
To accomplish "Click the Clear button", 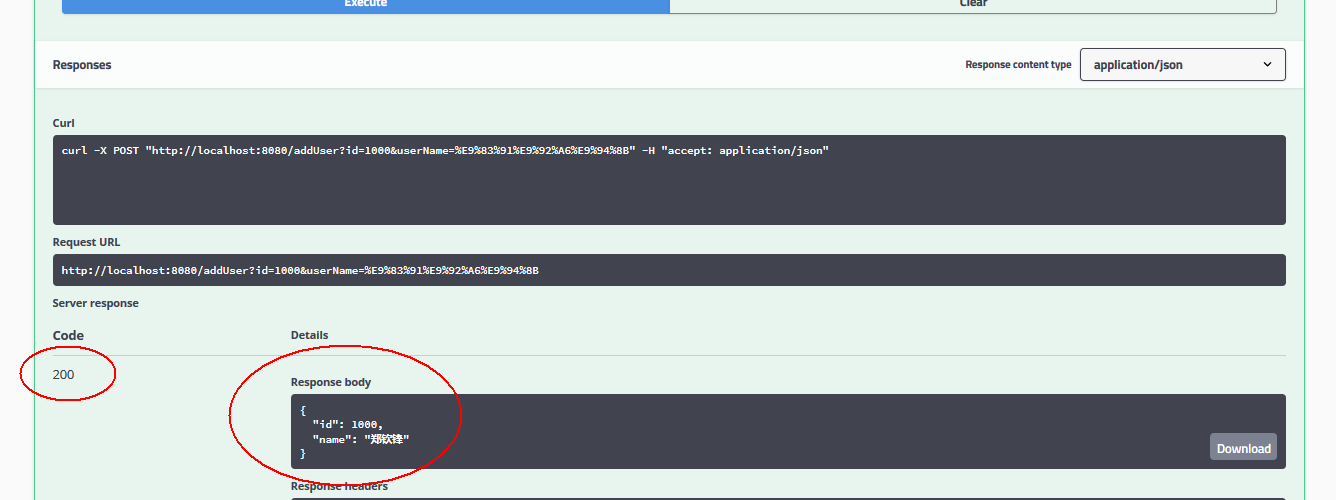I will [x=973, y=6].
